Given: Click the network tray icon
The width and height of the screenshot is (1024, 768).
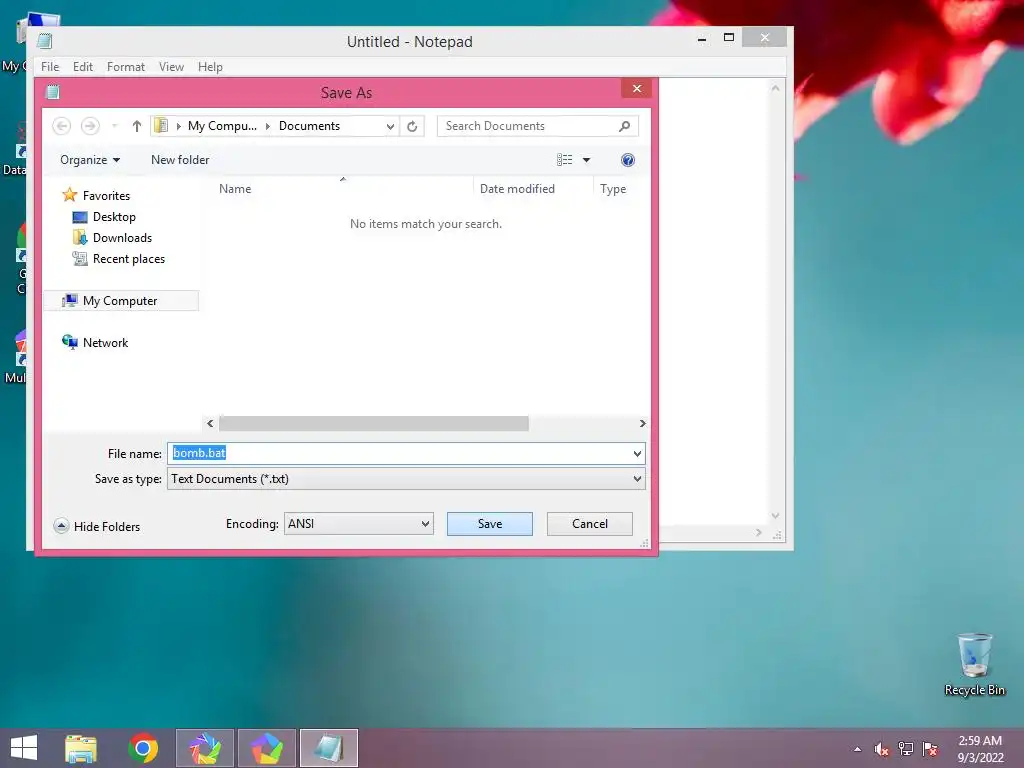Looking at the screenshot, I should pyautogui.click(x=906, y=749).
